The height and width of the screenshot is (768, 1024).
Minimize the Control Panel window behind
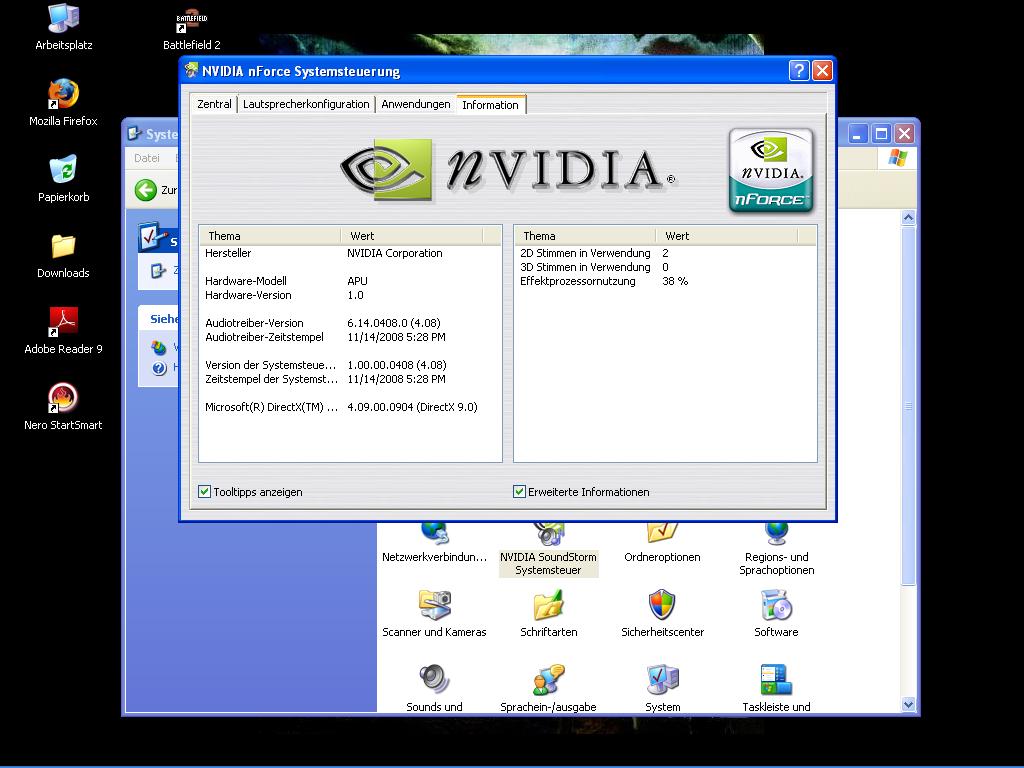click(858, 134)
